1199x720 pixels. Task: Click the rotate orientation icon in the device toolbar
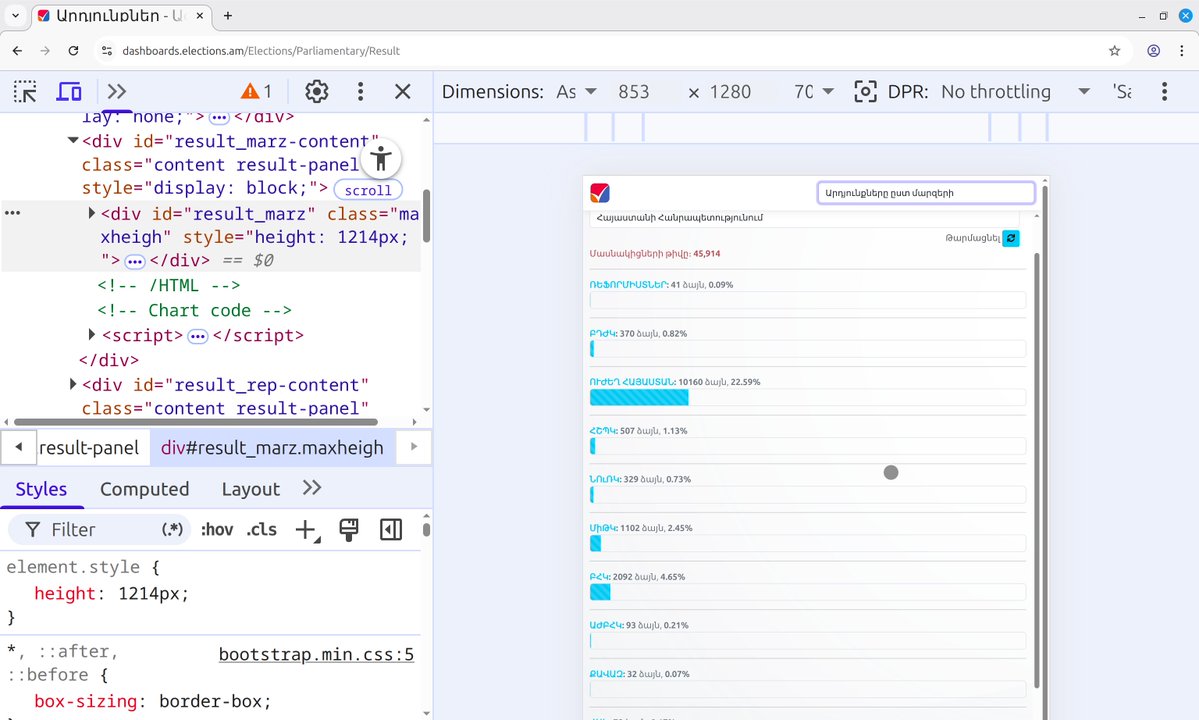(x=865, y=92)
